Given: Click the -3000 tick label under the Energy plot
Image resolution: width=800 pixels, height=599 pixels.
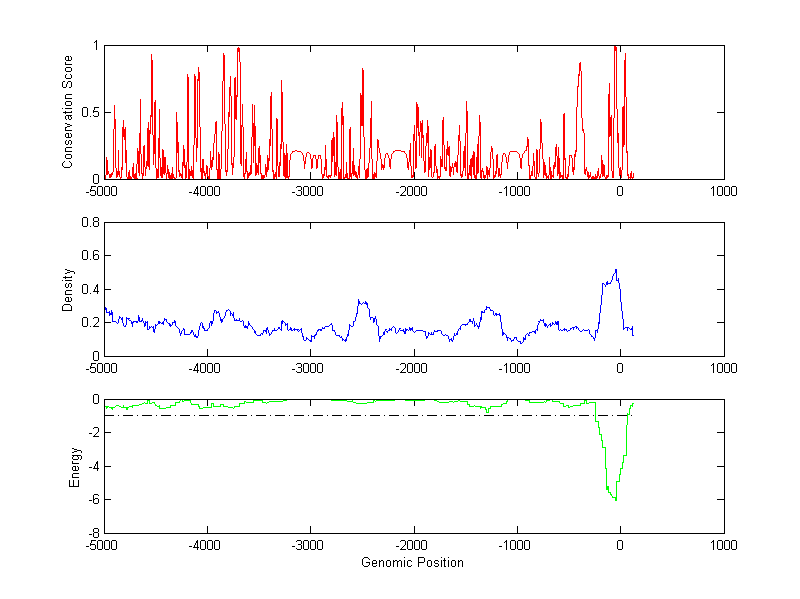Looking at the screenshot, I should click(x=310, y=545).
